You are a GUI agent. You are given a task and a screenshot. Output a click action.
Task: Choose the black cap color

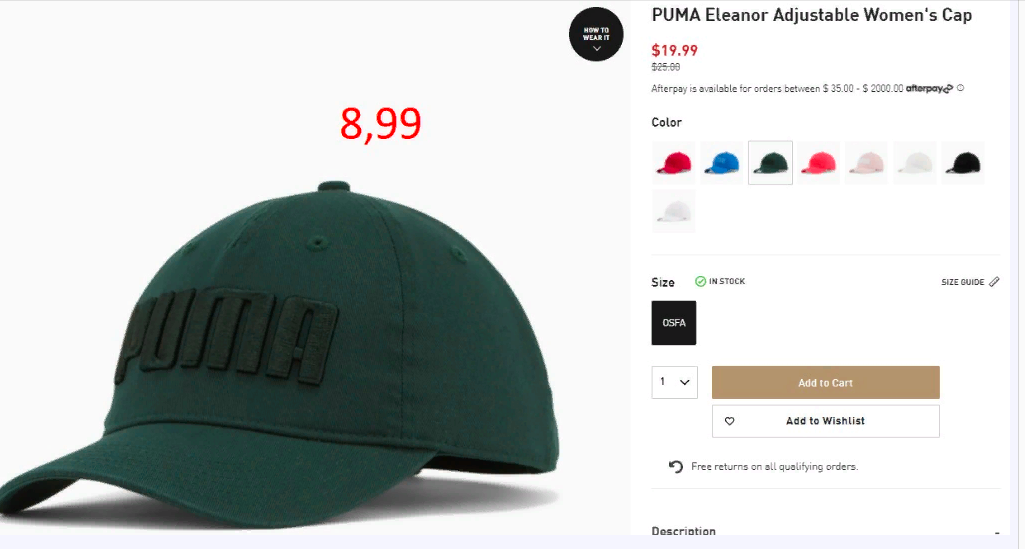(x=964, y=163)
